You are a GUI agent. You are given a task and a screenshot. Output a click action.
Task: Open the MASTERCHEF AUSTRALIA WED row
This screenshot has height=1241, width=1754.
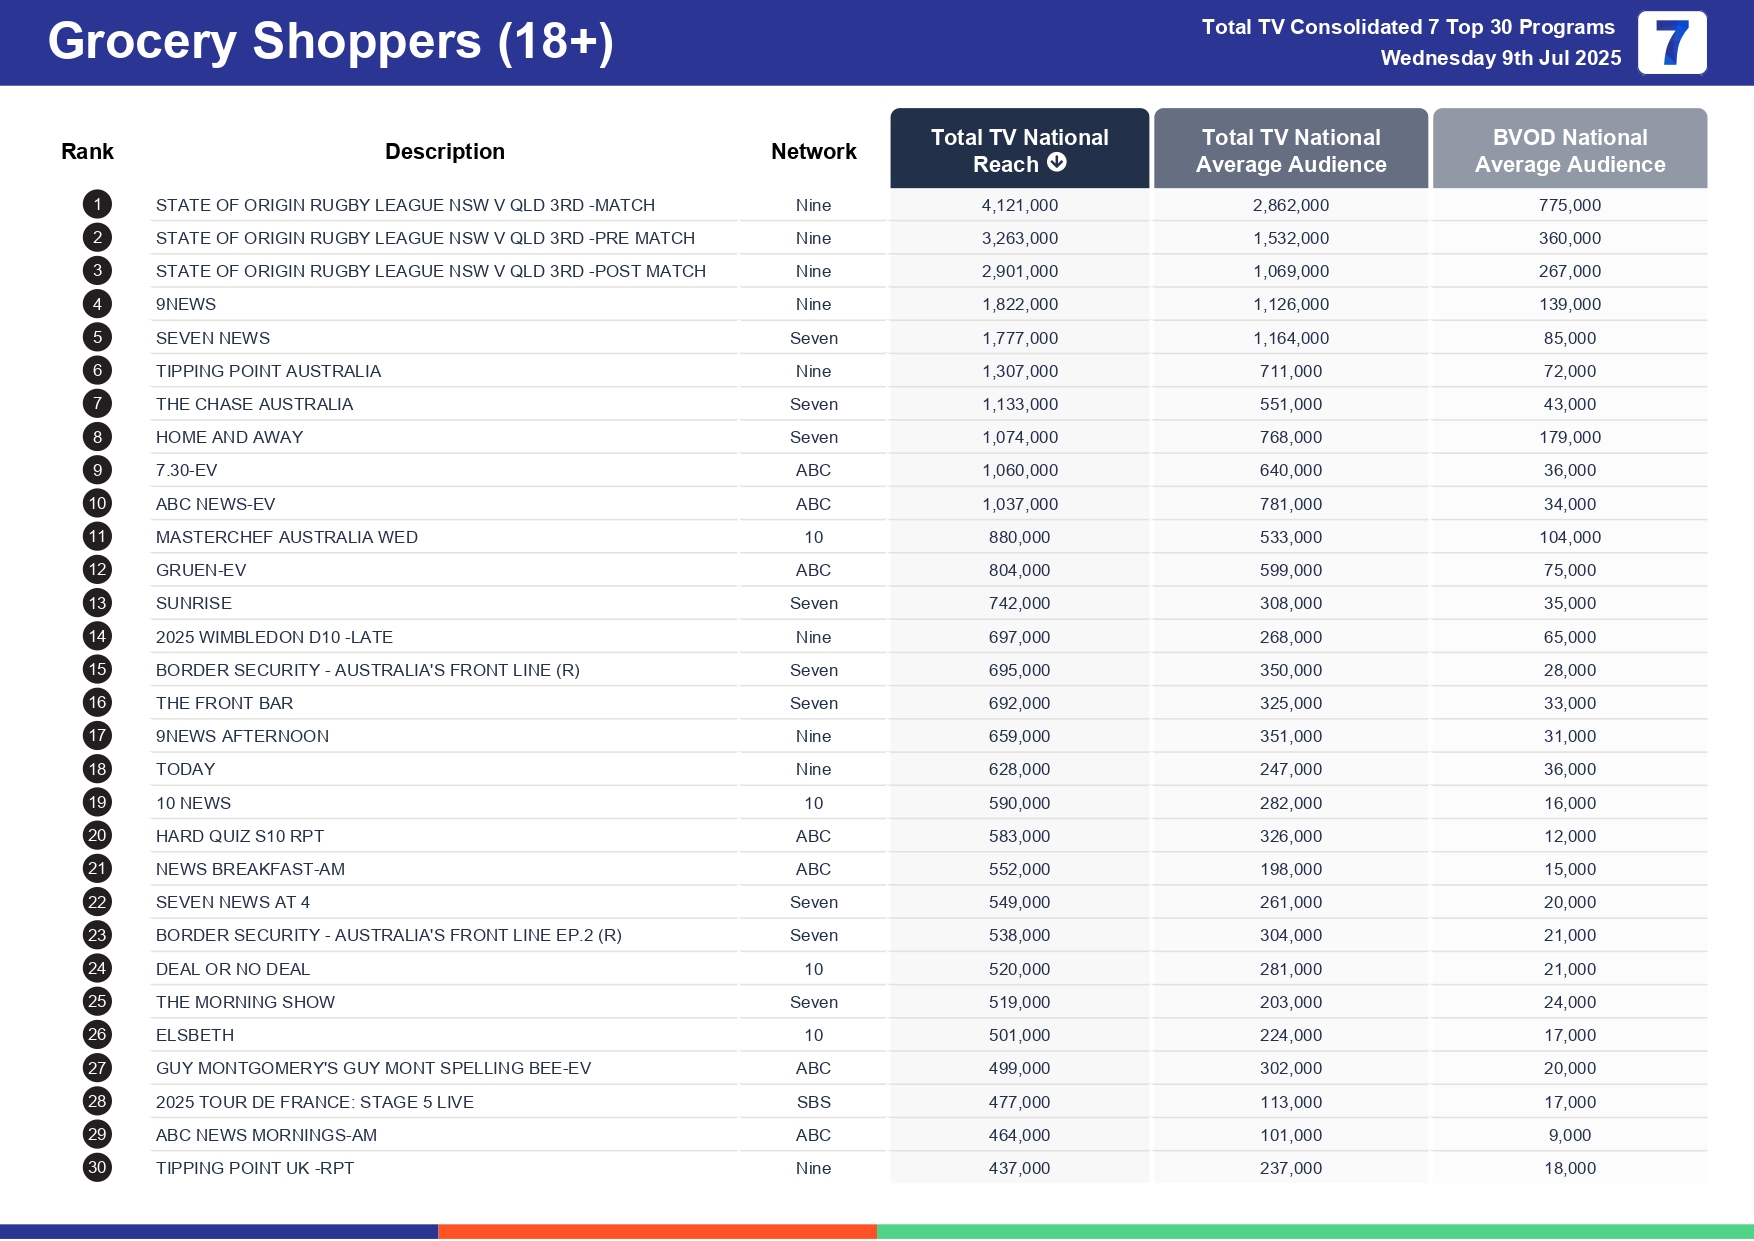tap(287, 537)
